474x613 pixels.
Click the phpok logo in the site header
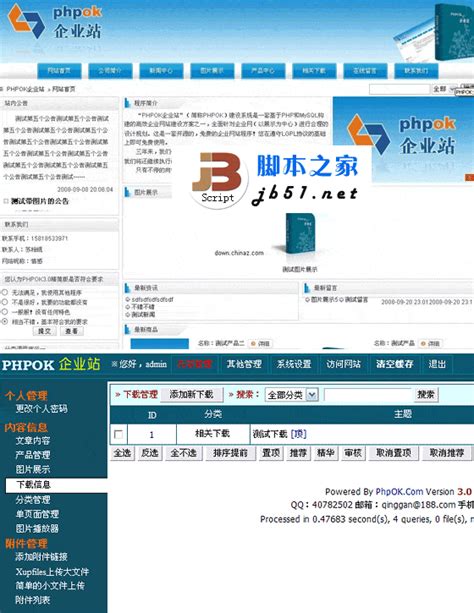point(55,22)
